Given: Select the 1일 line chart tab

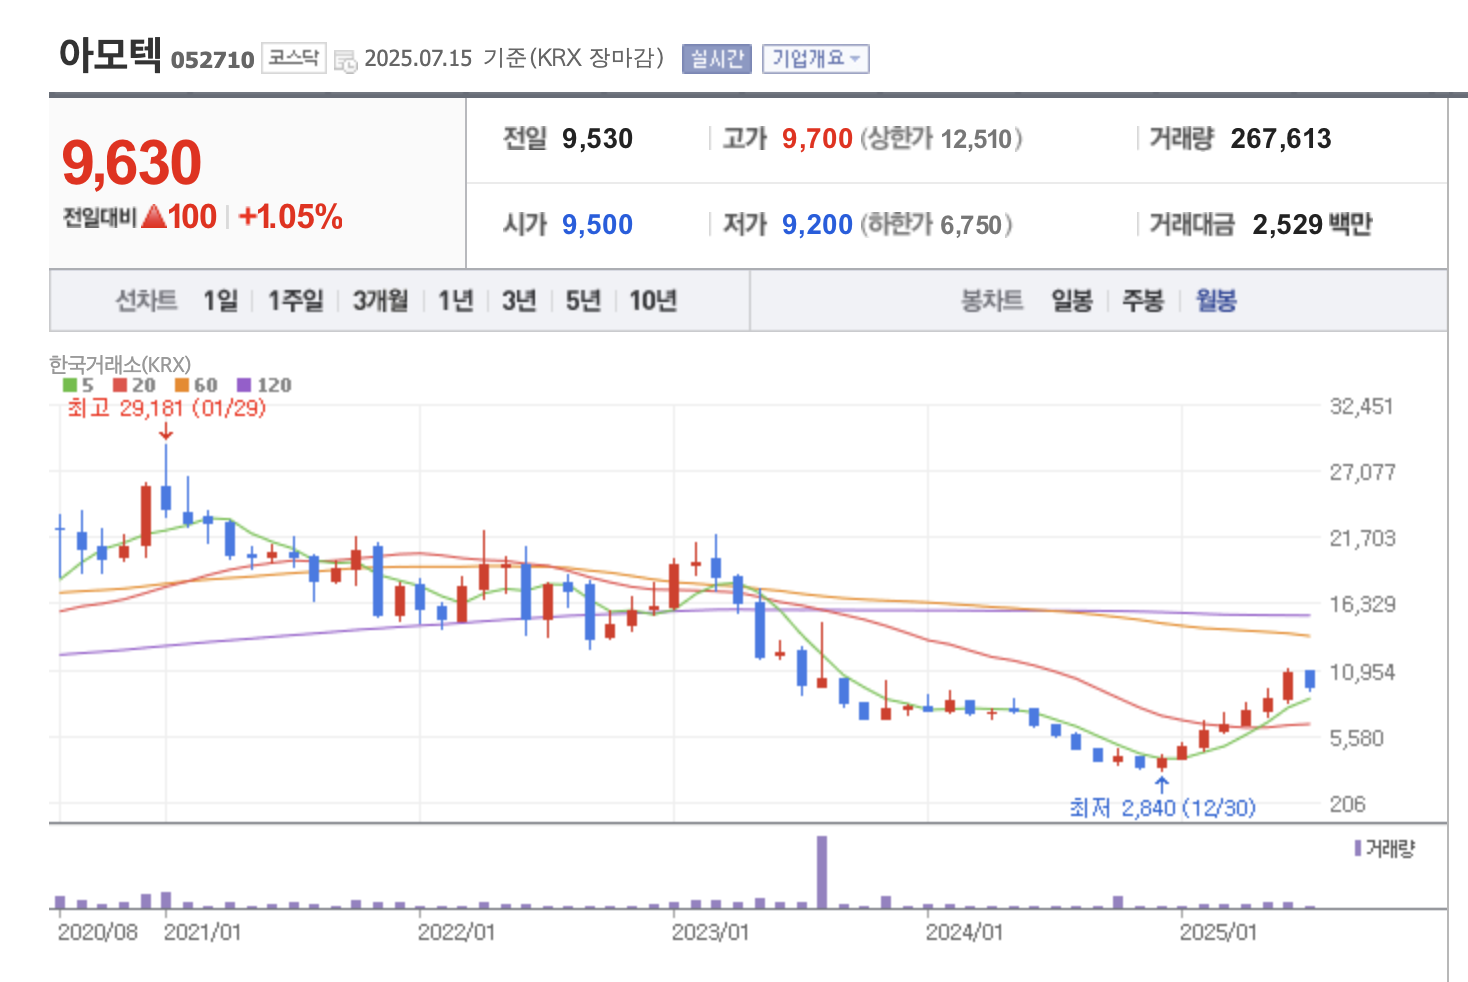Looking at the screenshot, I should (221, 300).
